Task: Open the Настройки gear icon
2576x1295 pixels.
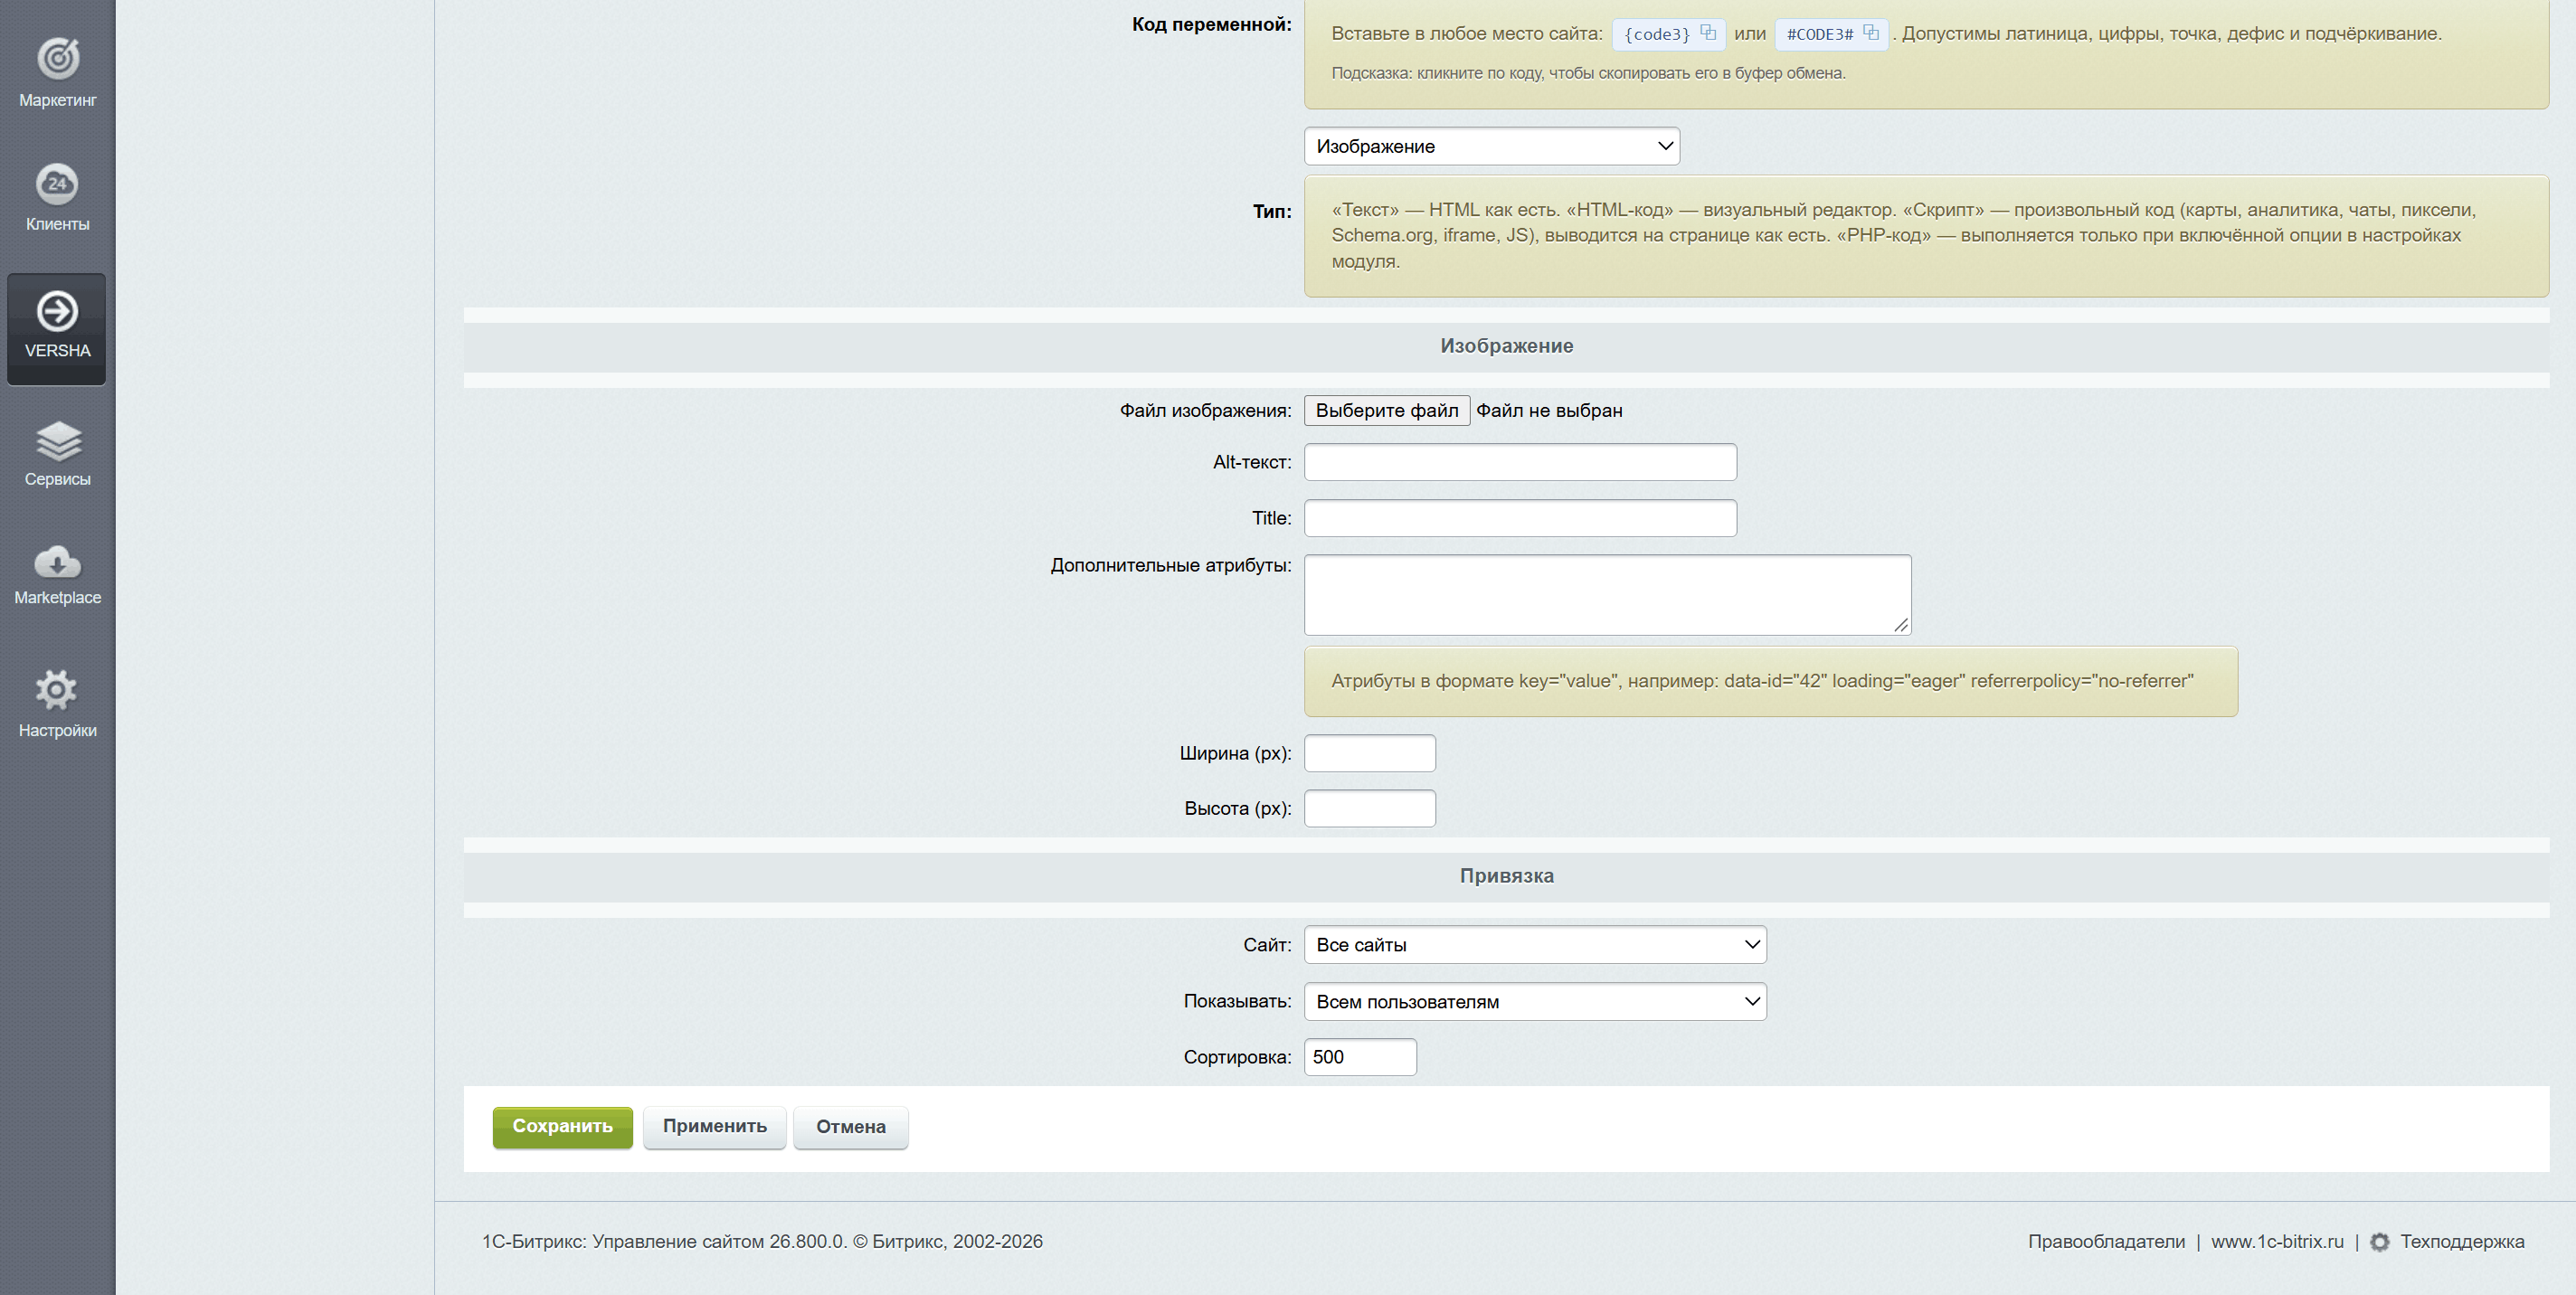Action: click(56, 690)
